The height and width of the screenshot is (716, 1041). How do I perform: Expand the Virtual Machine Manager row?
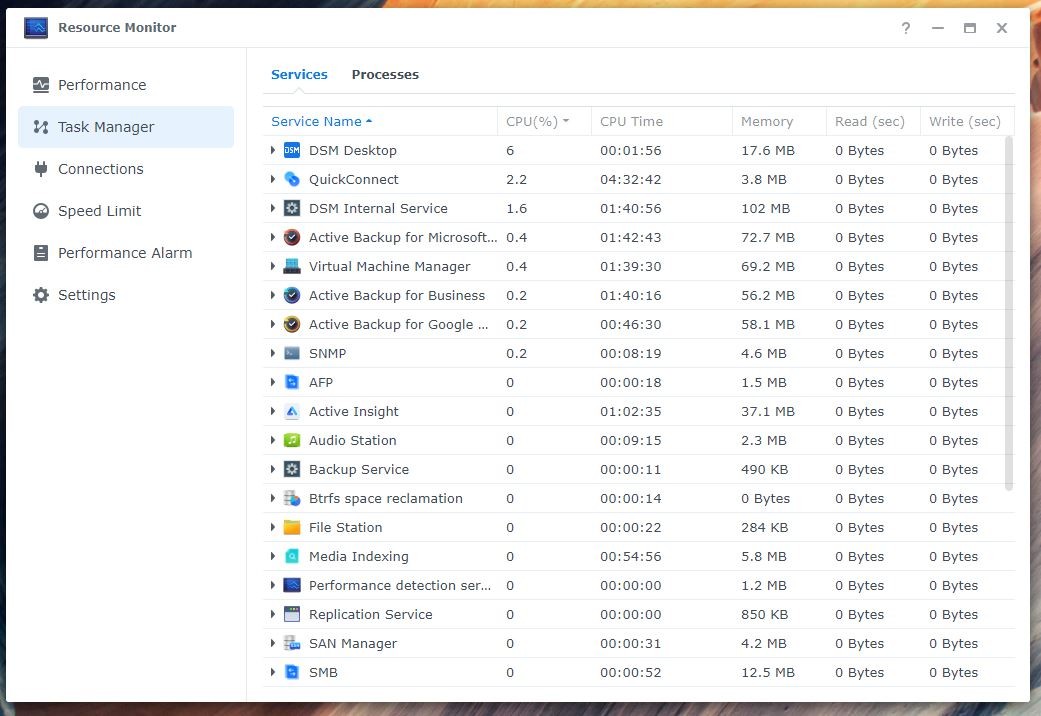pos(273,266)
